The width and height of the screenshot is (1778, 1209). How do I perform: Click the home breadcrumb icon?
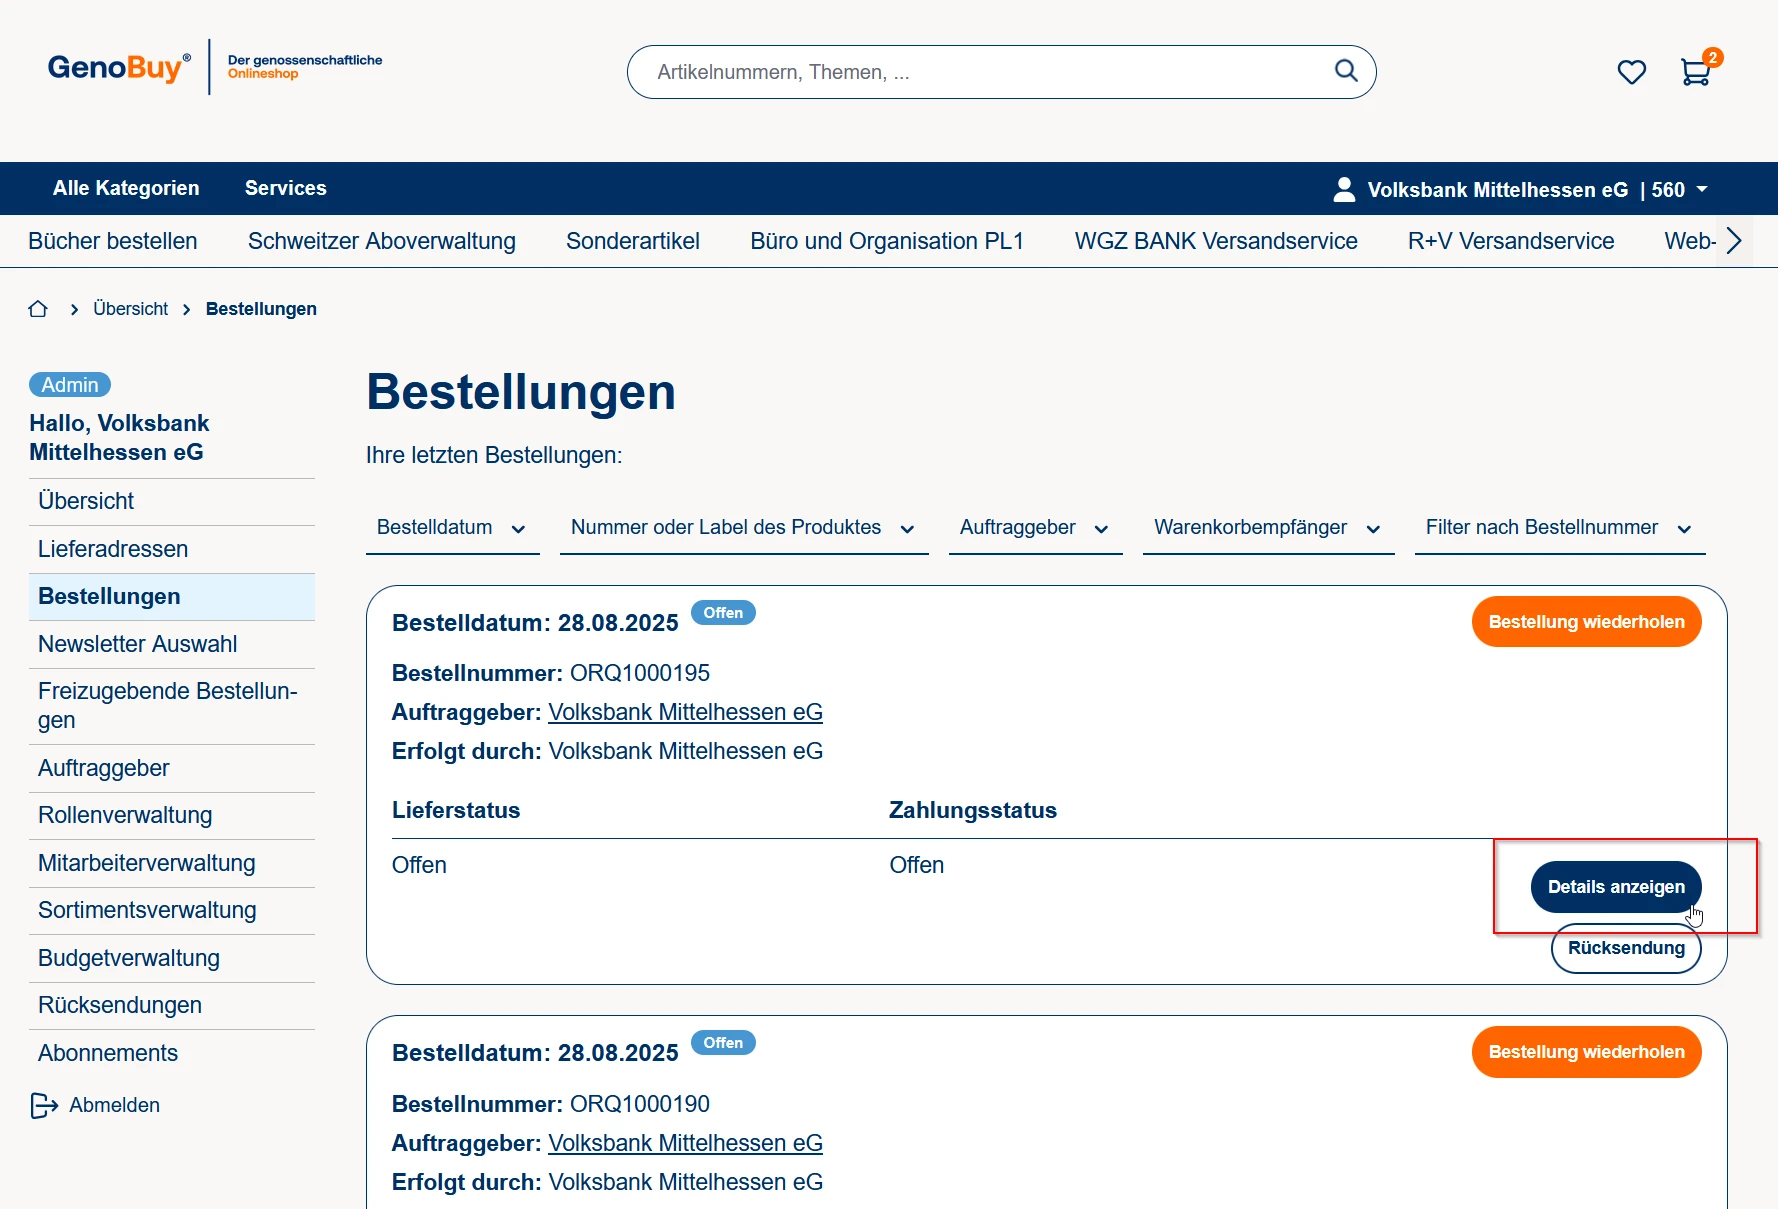coord(38,309)
